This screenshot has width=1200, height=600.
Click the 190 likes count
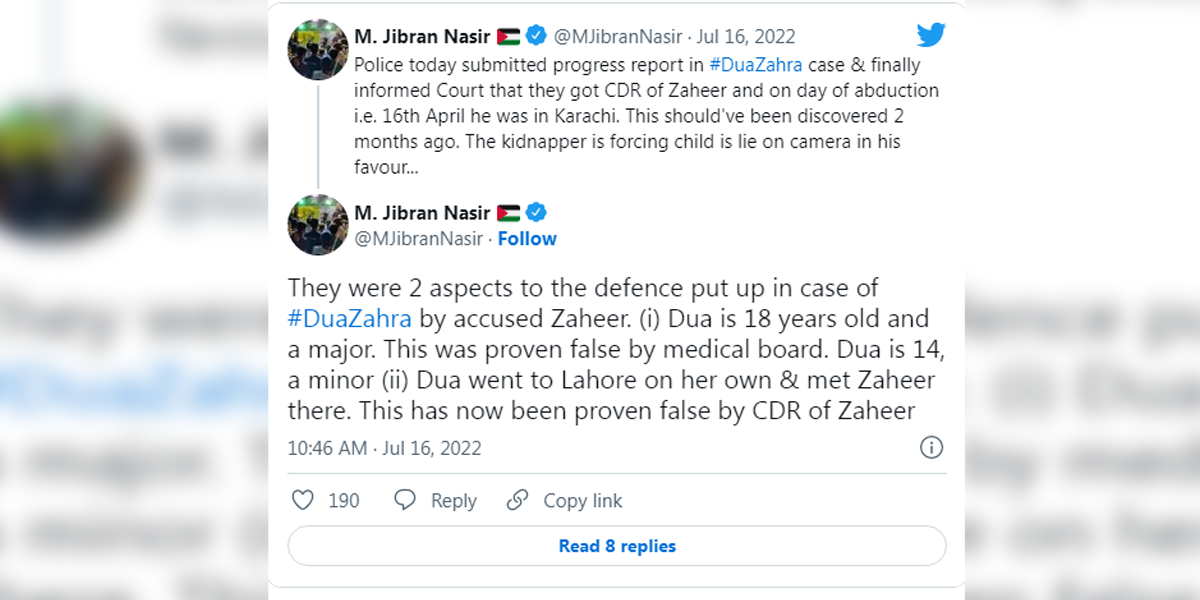click(344, 501)
